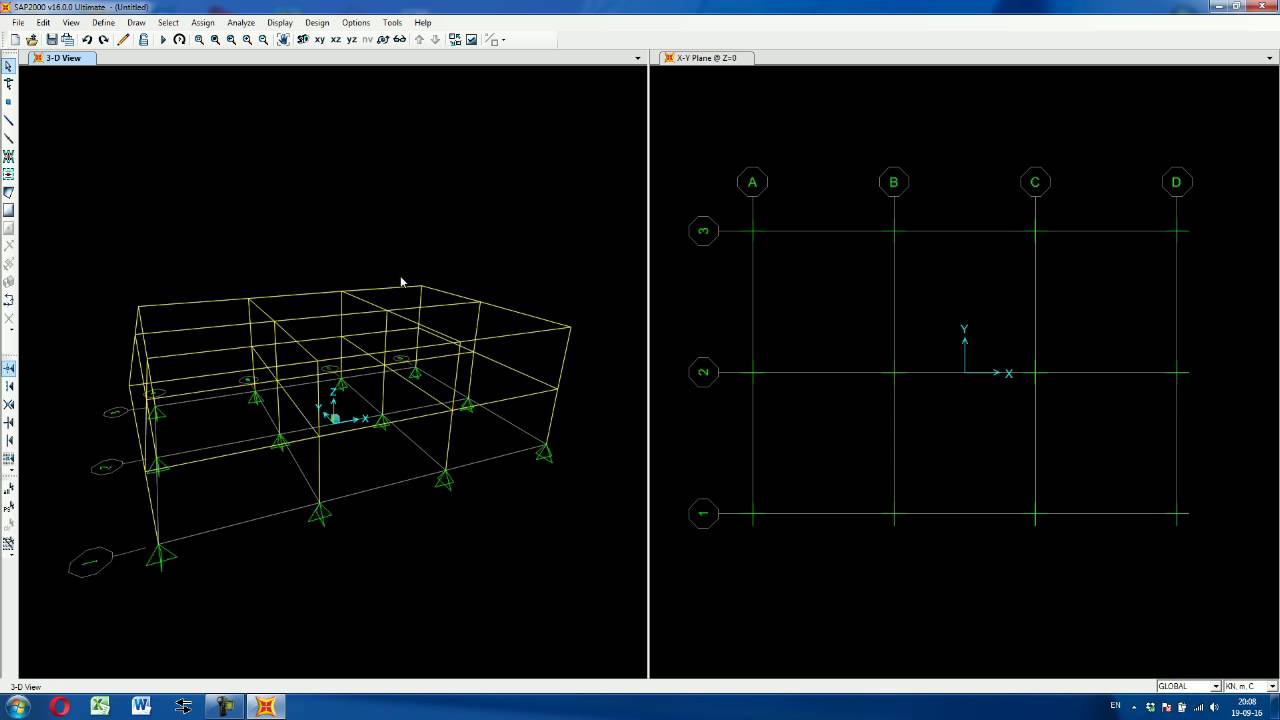Select the Quick Draw Braces tool
Image resolution: width=1280 pixels, height=720 pixels.
pyautogui.click(x=9, y=156)
